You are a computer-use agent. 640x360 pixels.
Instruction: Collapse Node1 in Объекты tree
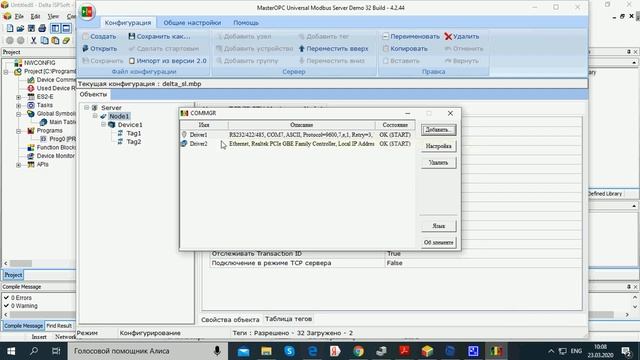pyautogui.click(x=95, y=116)
